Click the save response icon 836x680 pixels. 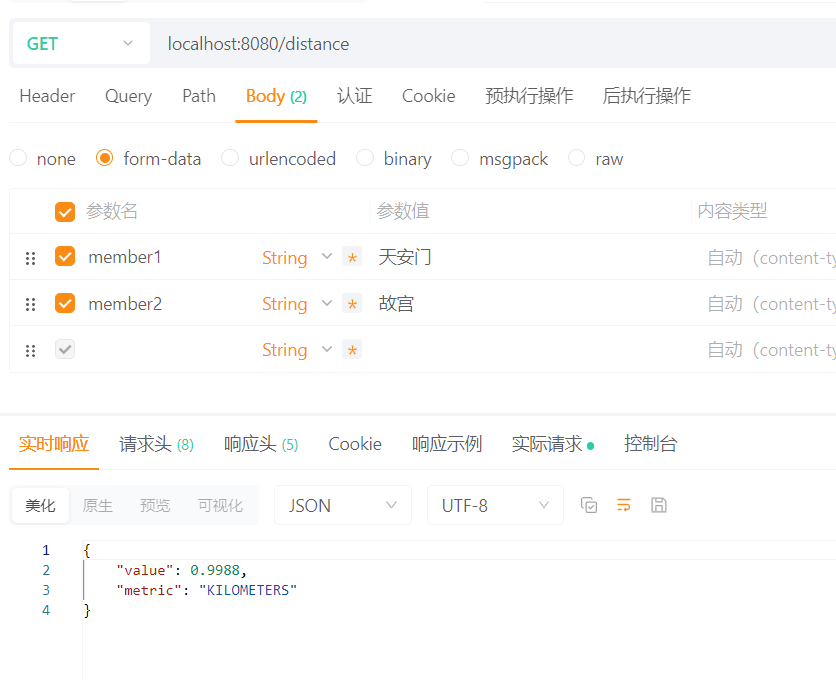(658, 505)
